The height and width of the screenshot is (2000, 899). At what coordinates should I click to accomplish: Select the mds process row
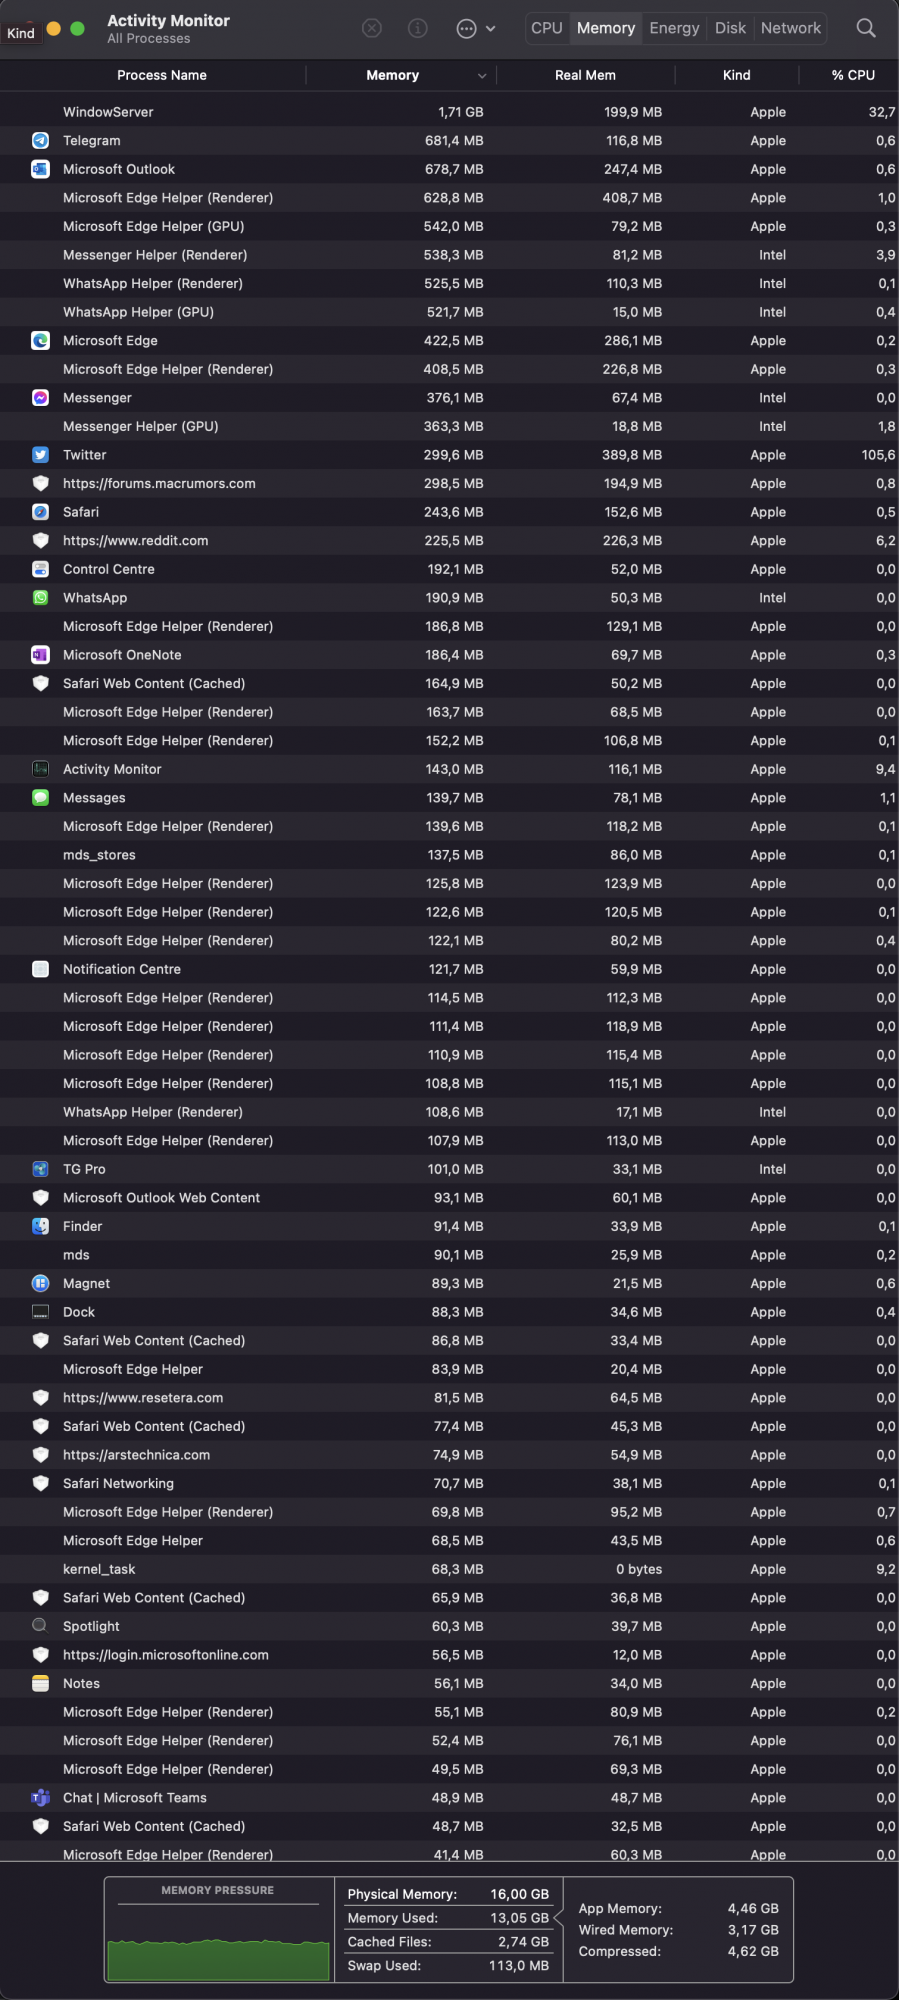449,1255
